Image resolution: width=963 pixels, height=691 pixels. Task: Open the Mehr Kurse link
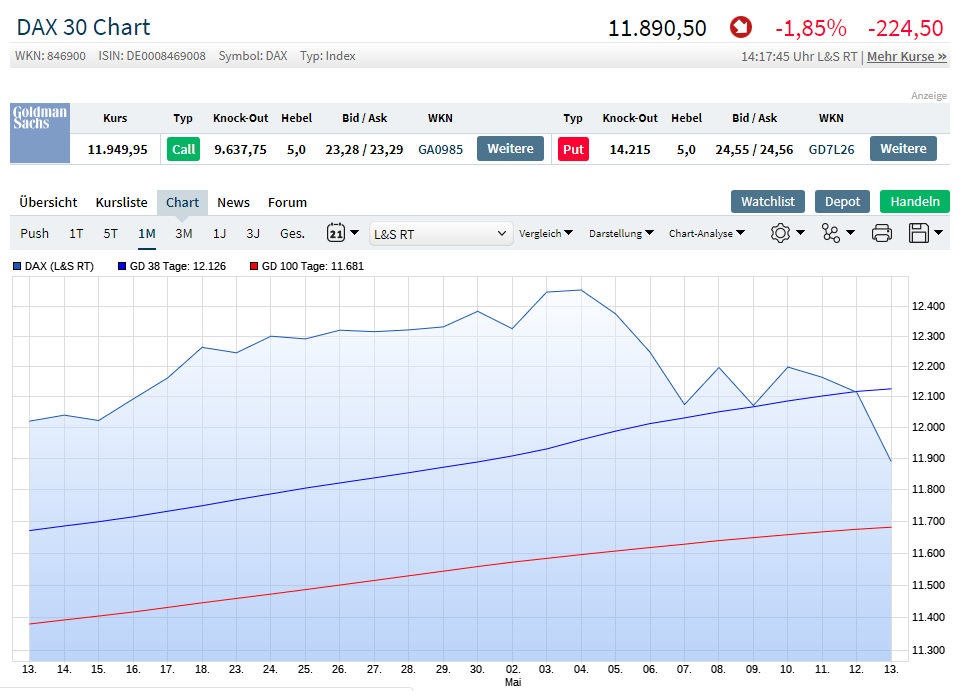tap(906, 57)
